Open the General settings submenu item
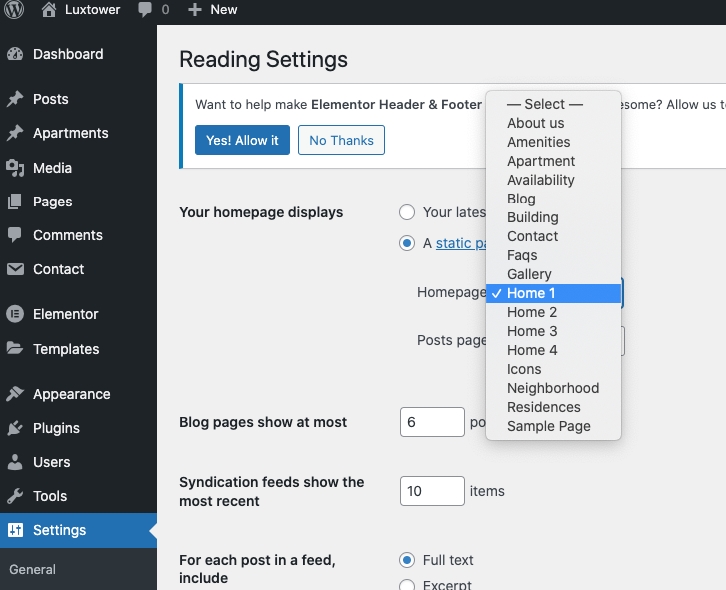This screenshot has width=726, height=590. tap(33, 569)
